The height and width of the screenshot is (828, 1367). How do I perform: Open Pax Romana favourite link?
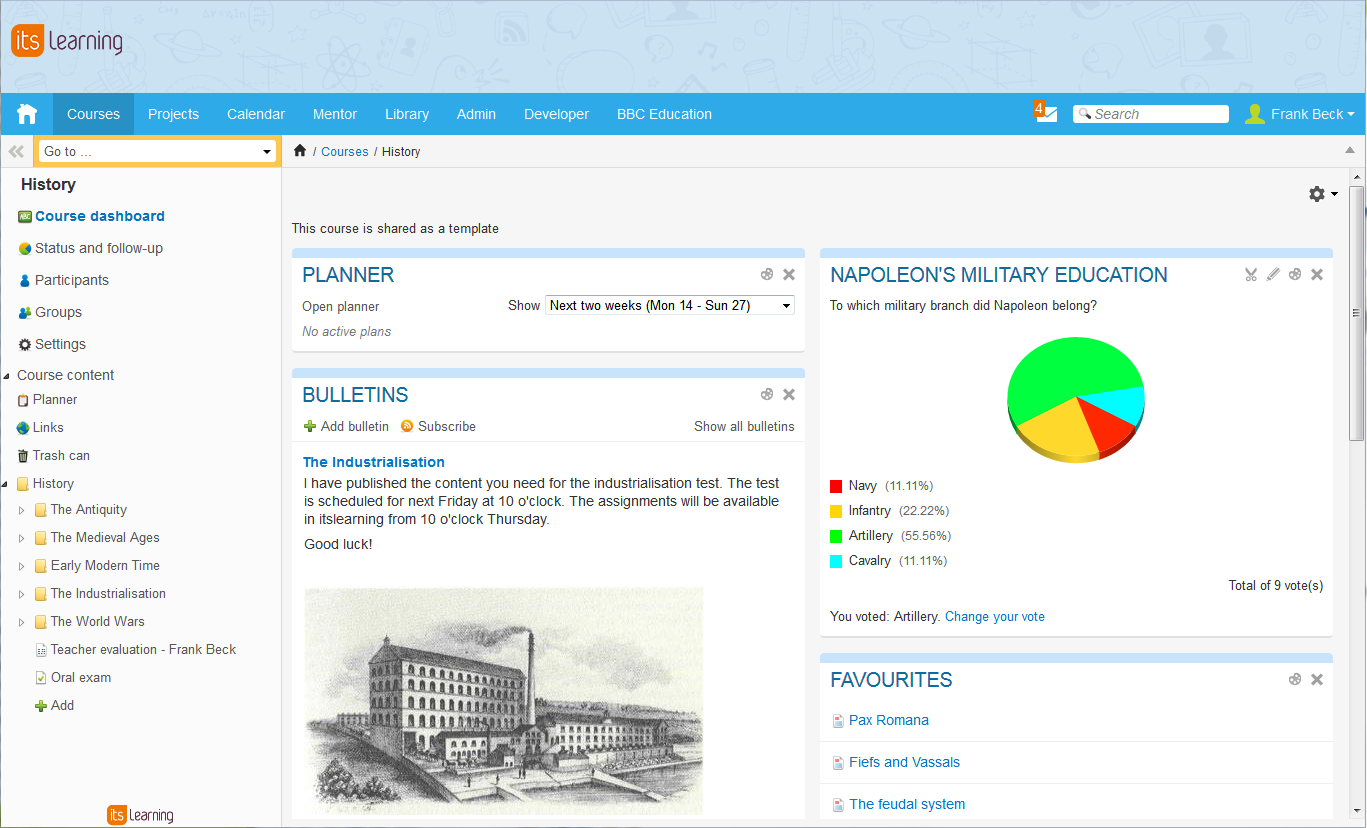point(888,720)
